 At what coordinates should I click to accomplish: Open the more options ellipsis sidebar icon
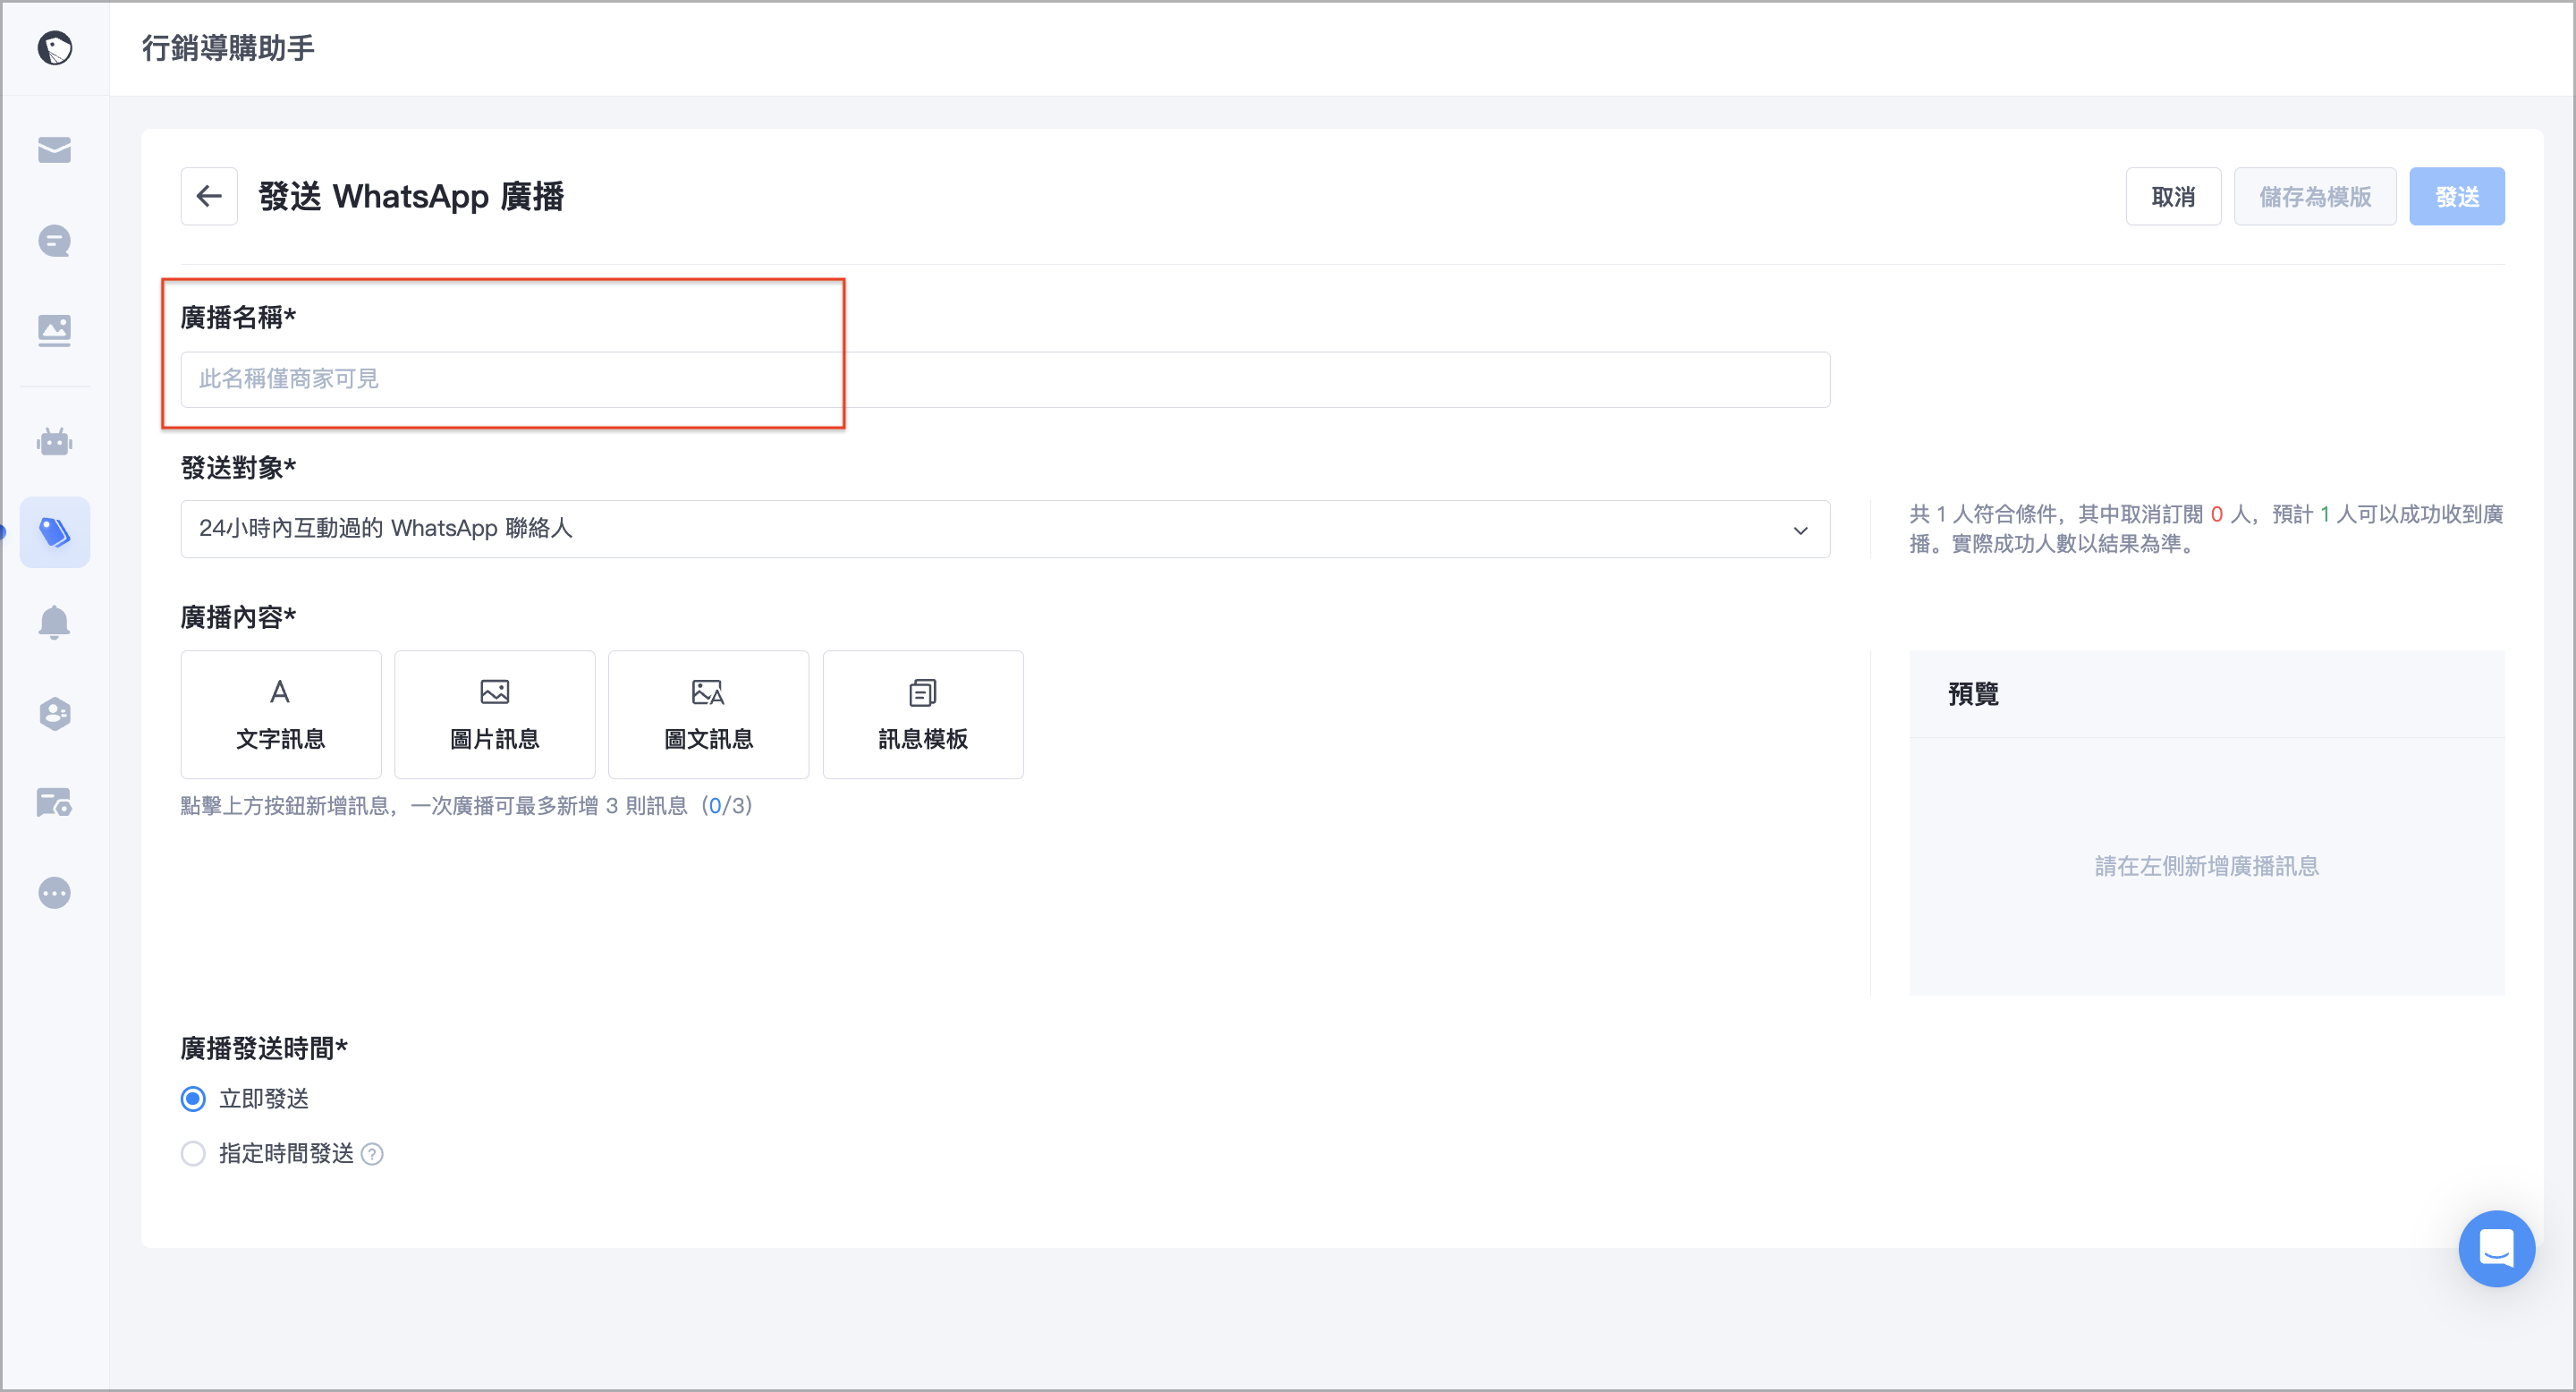(x=55, y=893)
